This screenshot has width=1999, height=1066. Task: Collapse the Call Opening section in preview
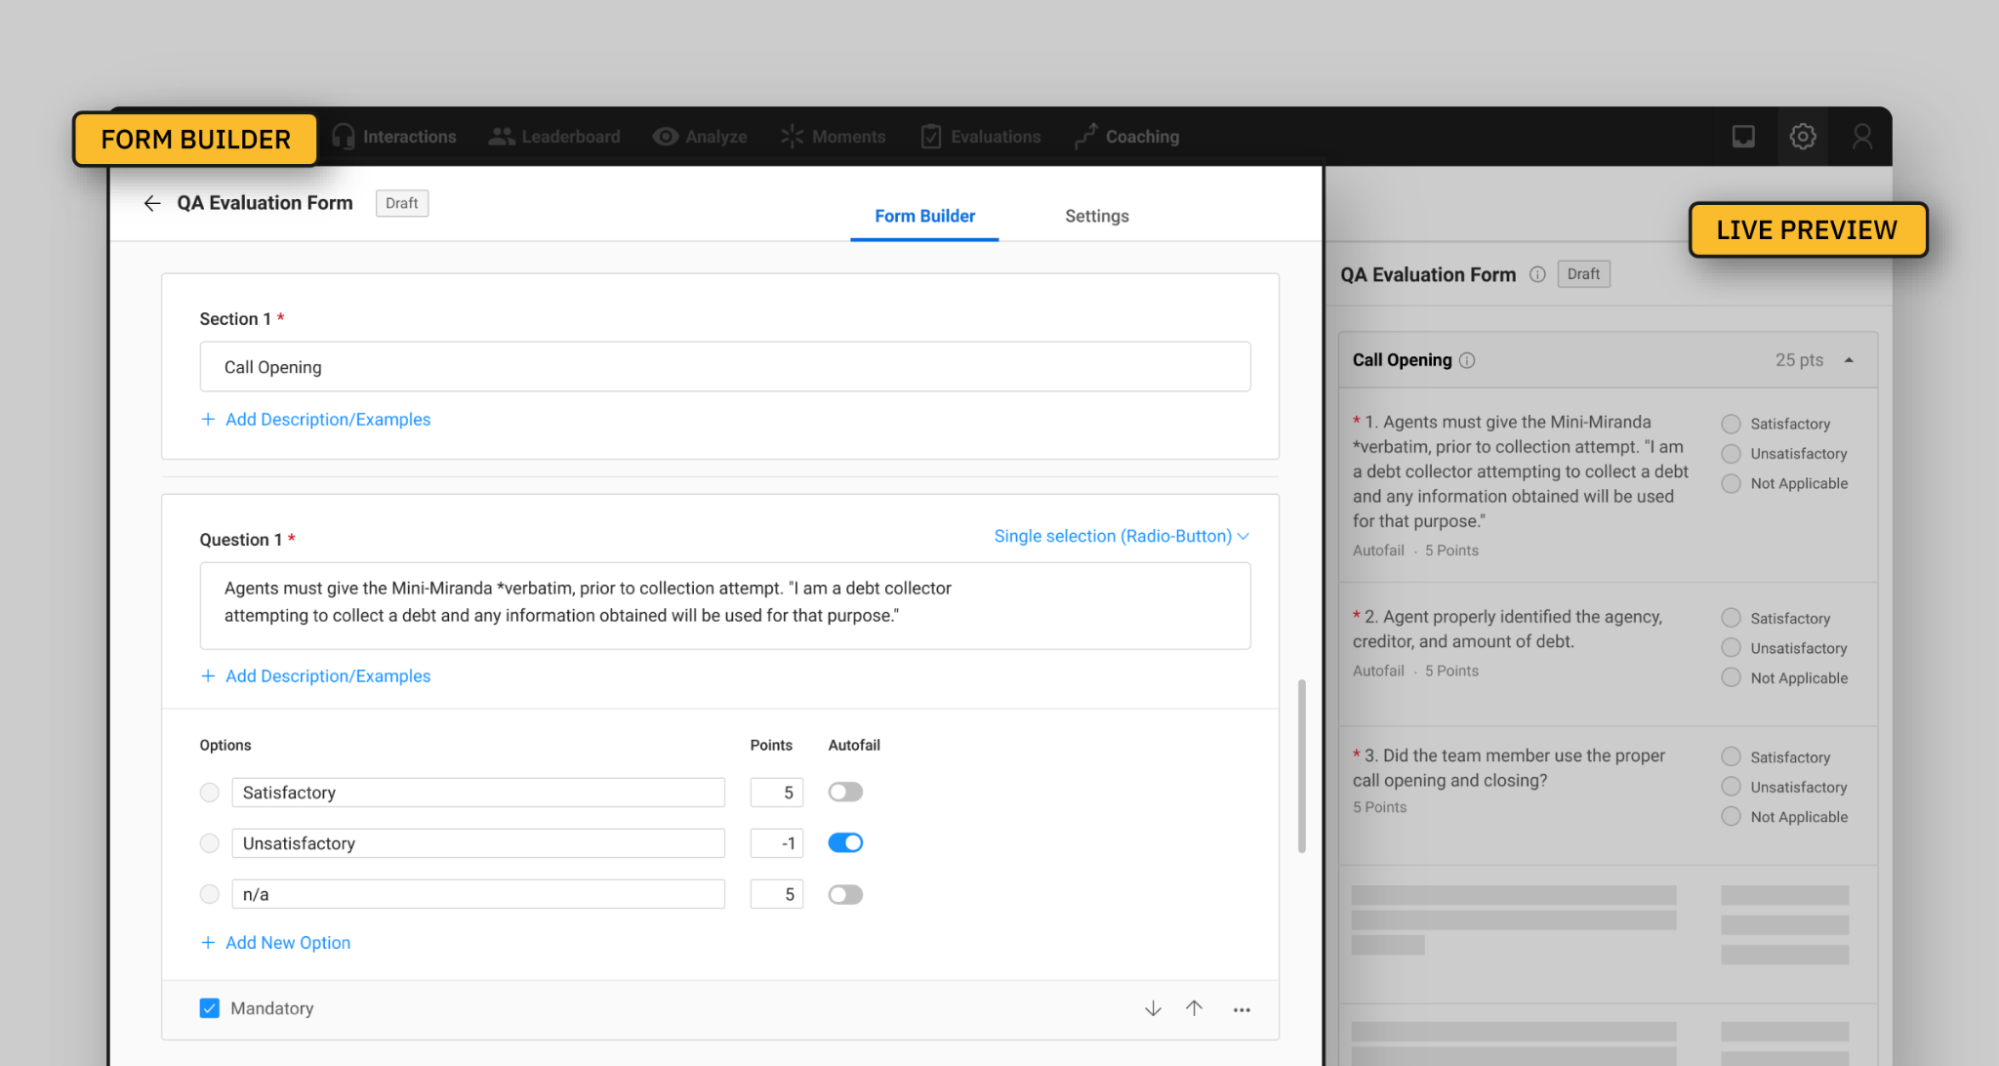coord(1849,360)
